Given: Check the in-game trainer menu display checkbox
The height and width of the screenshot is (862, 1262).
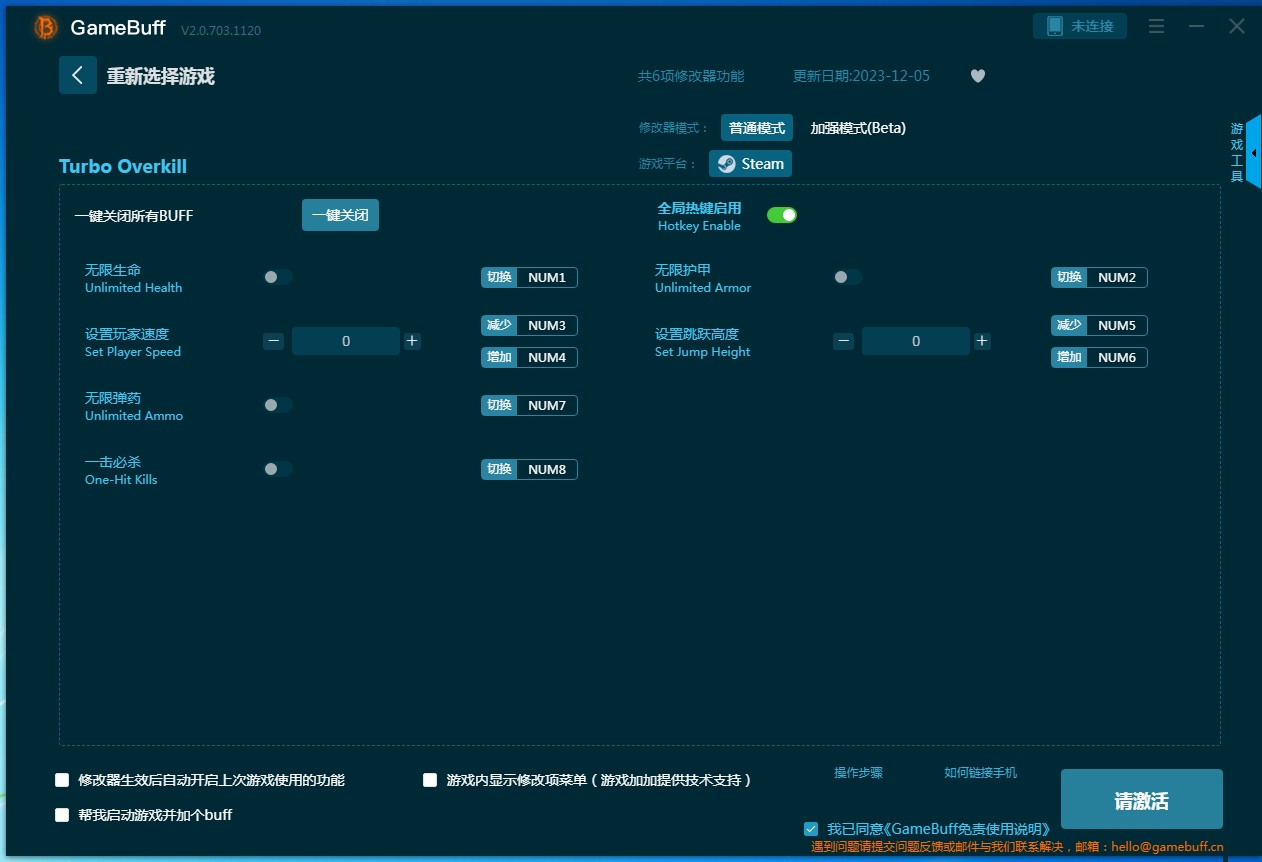Looking at the screenshot, I should coord(430,780).
